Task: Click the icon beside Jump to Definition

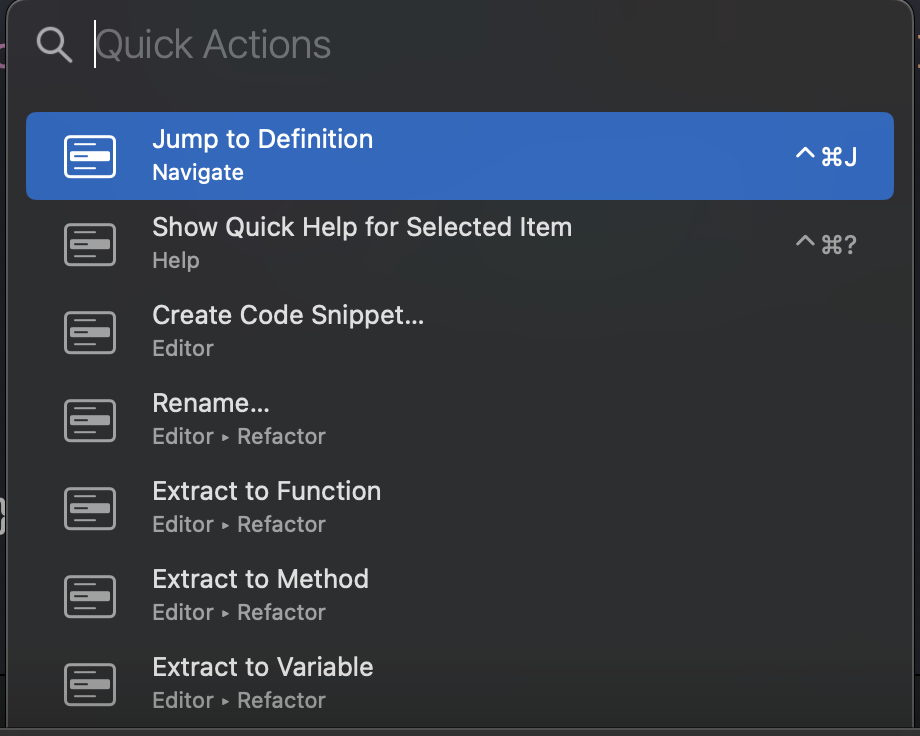Action: click(x=90, y=156)
